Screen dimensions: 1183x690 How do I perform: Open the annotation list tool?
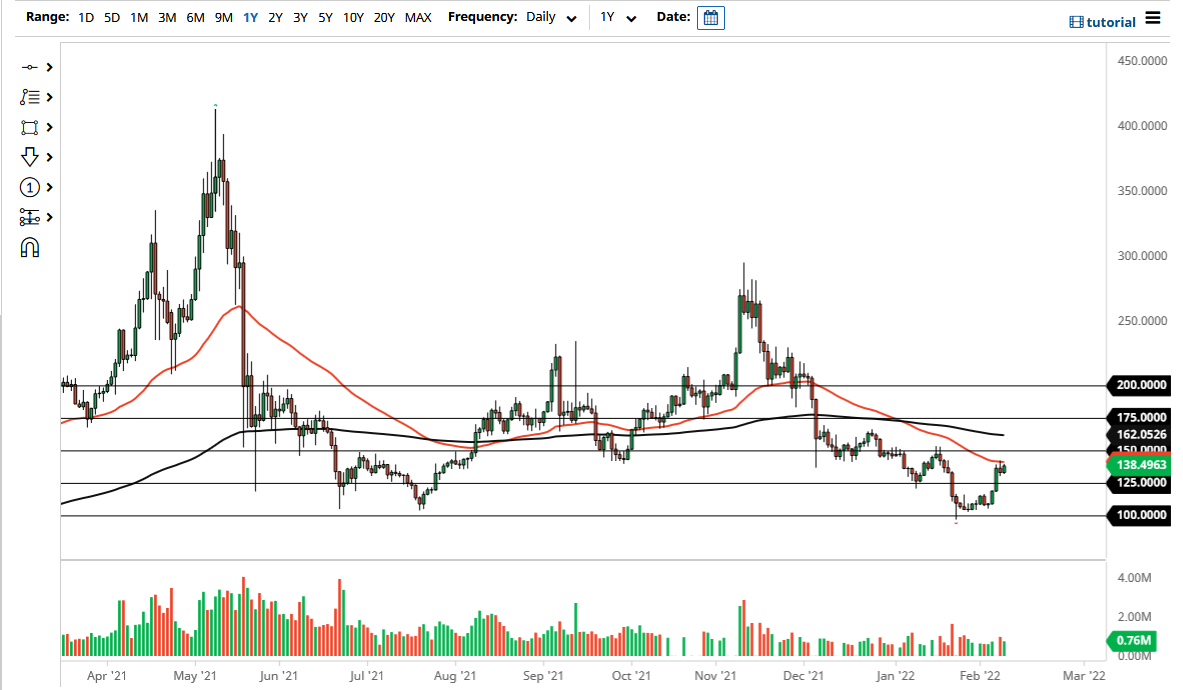pyautogui.click(x=30, y=97)
